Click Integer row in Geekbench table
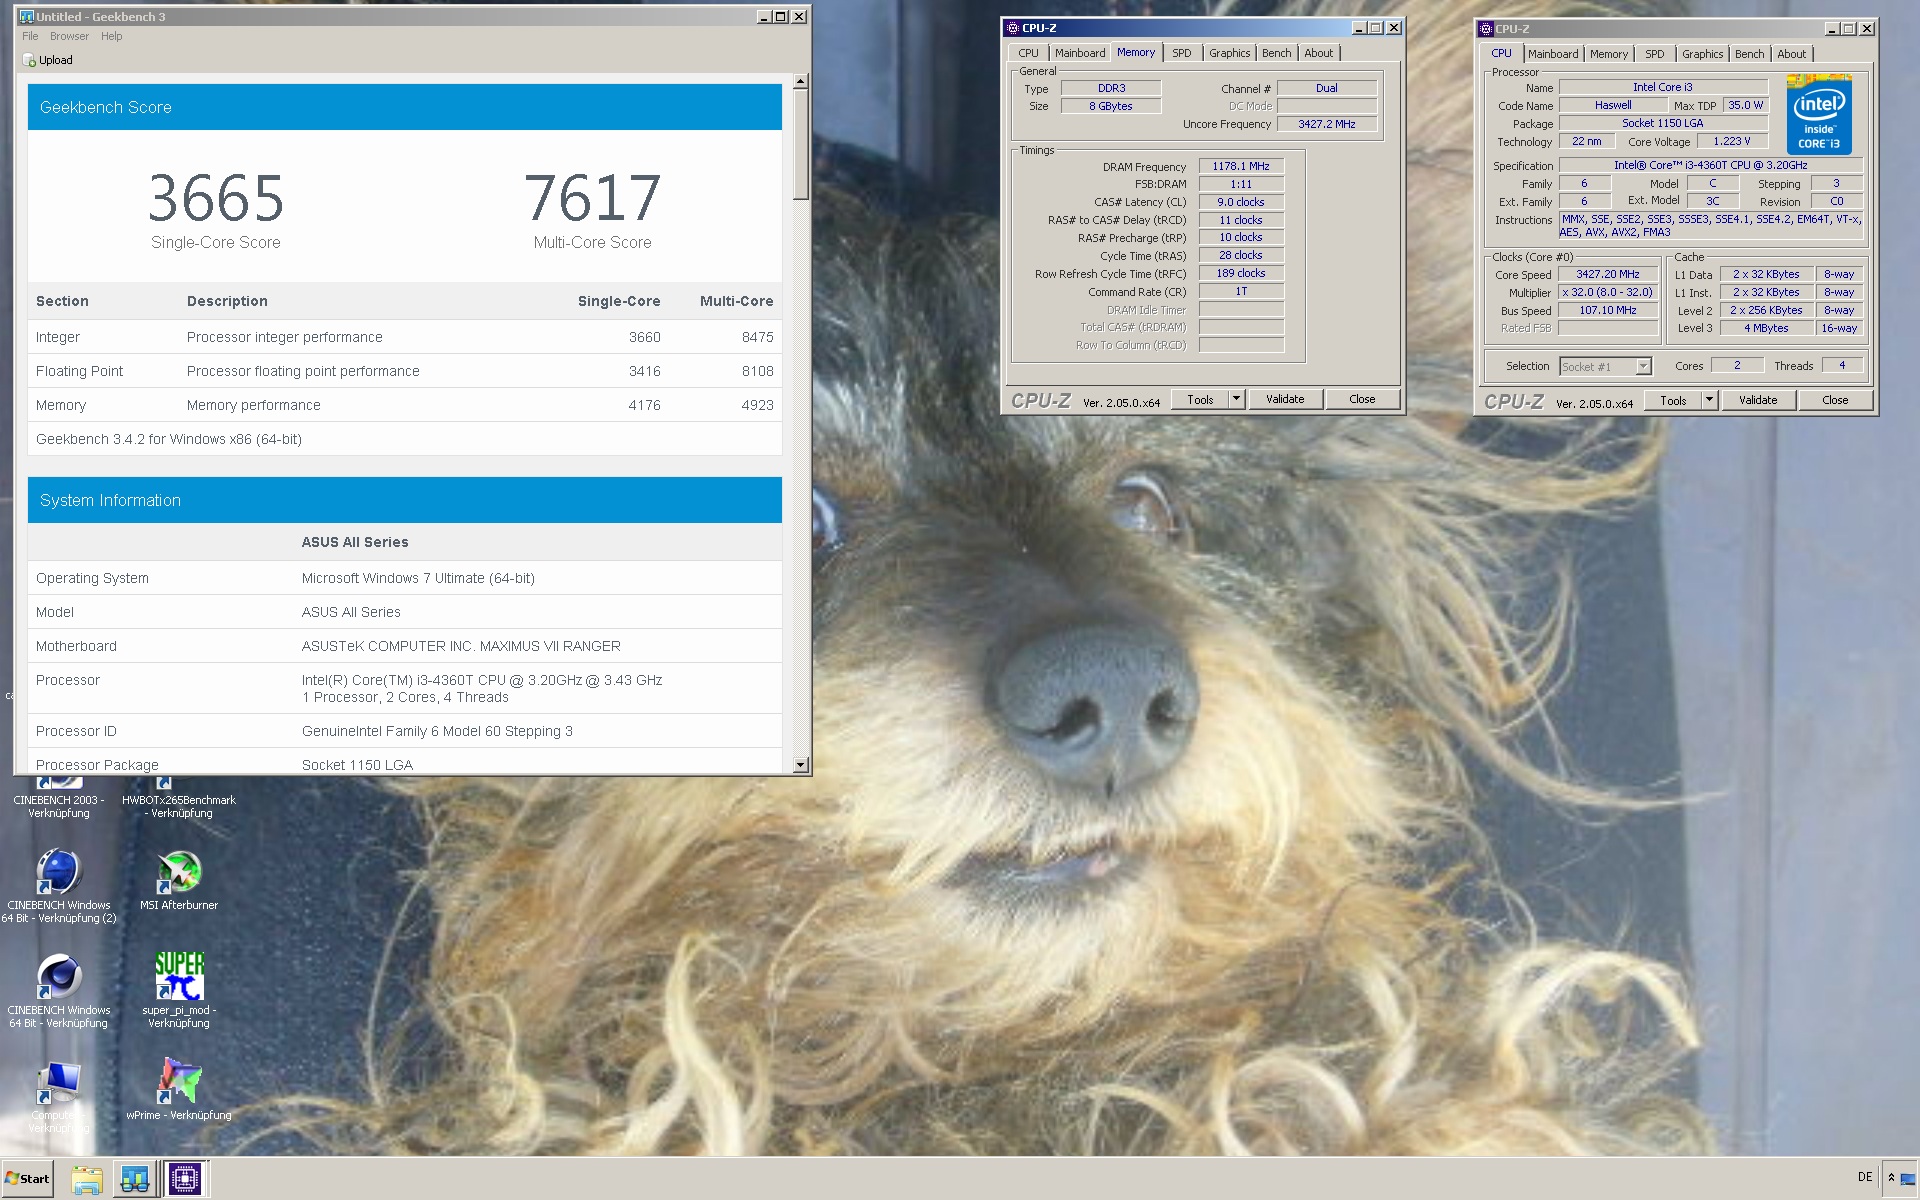This screenshot has height=1200, width=1920. click(x=405, y=337)
